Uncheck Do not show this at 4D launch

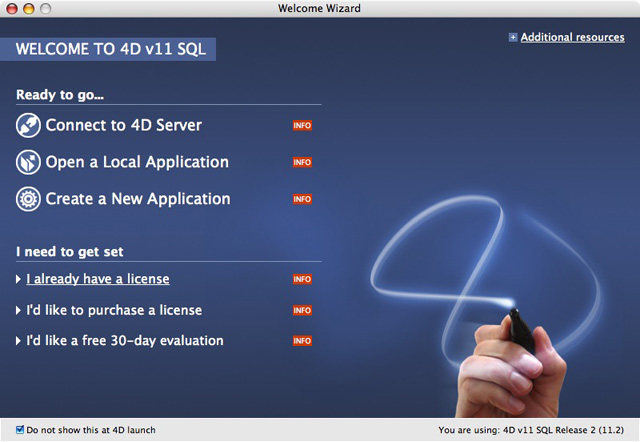[x=21, y=430]
